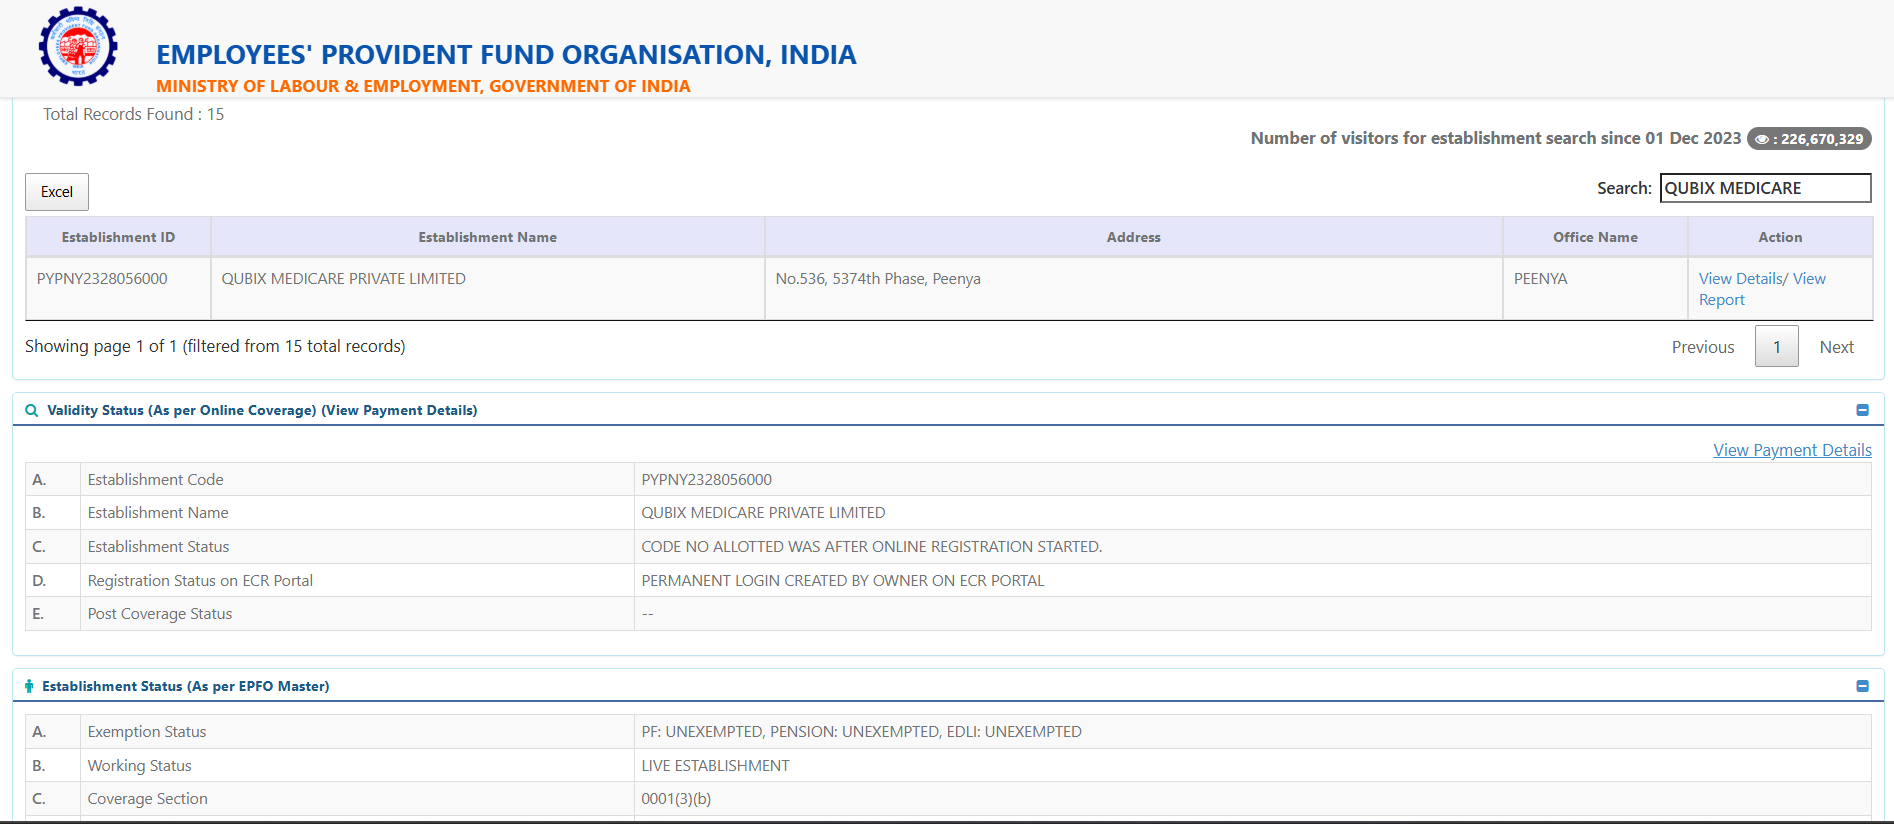Collapse the Validity Status panel using minus icon
Image resolution: width=1894 pixels, height=824 pixels.
pos(1862,410)
